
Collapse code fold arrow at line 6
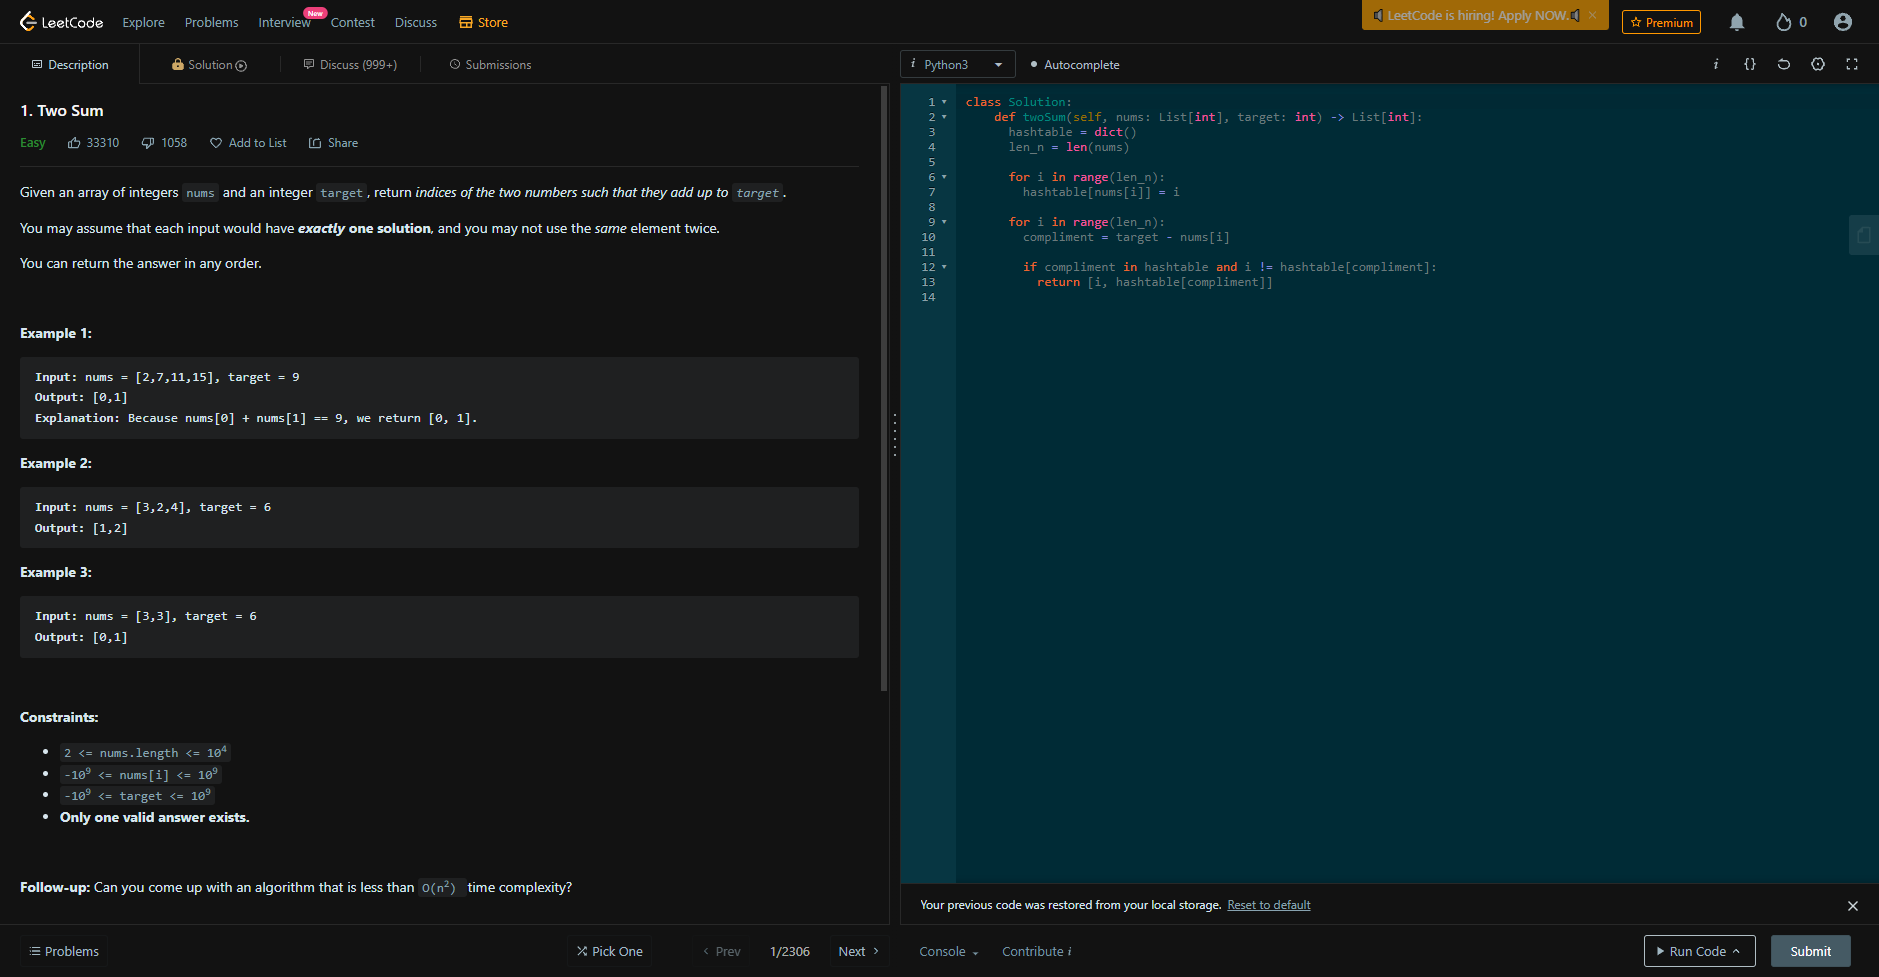(944, 177)
